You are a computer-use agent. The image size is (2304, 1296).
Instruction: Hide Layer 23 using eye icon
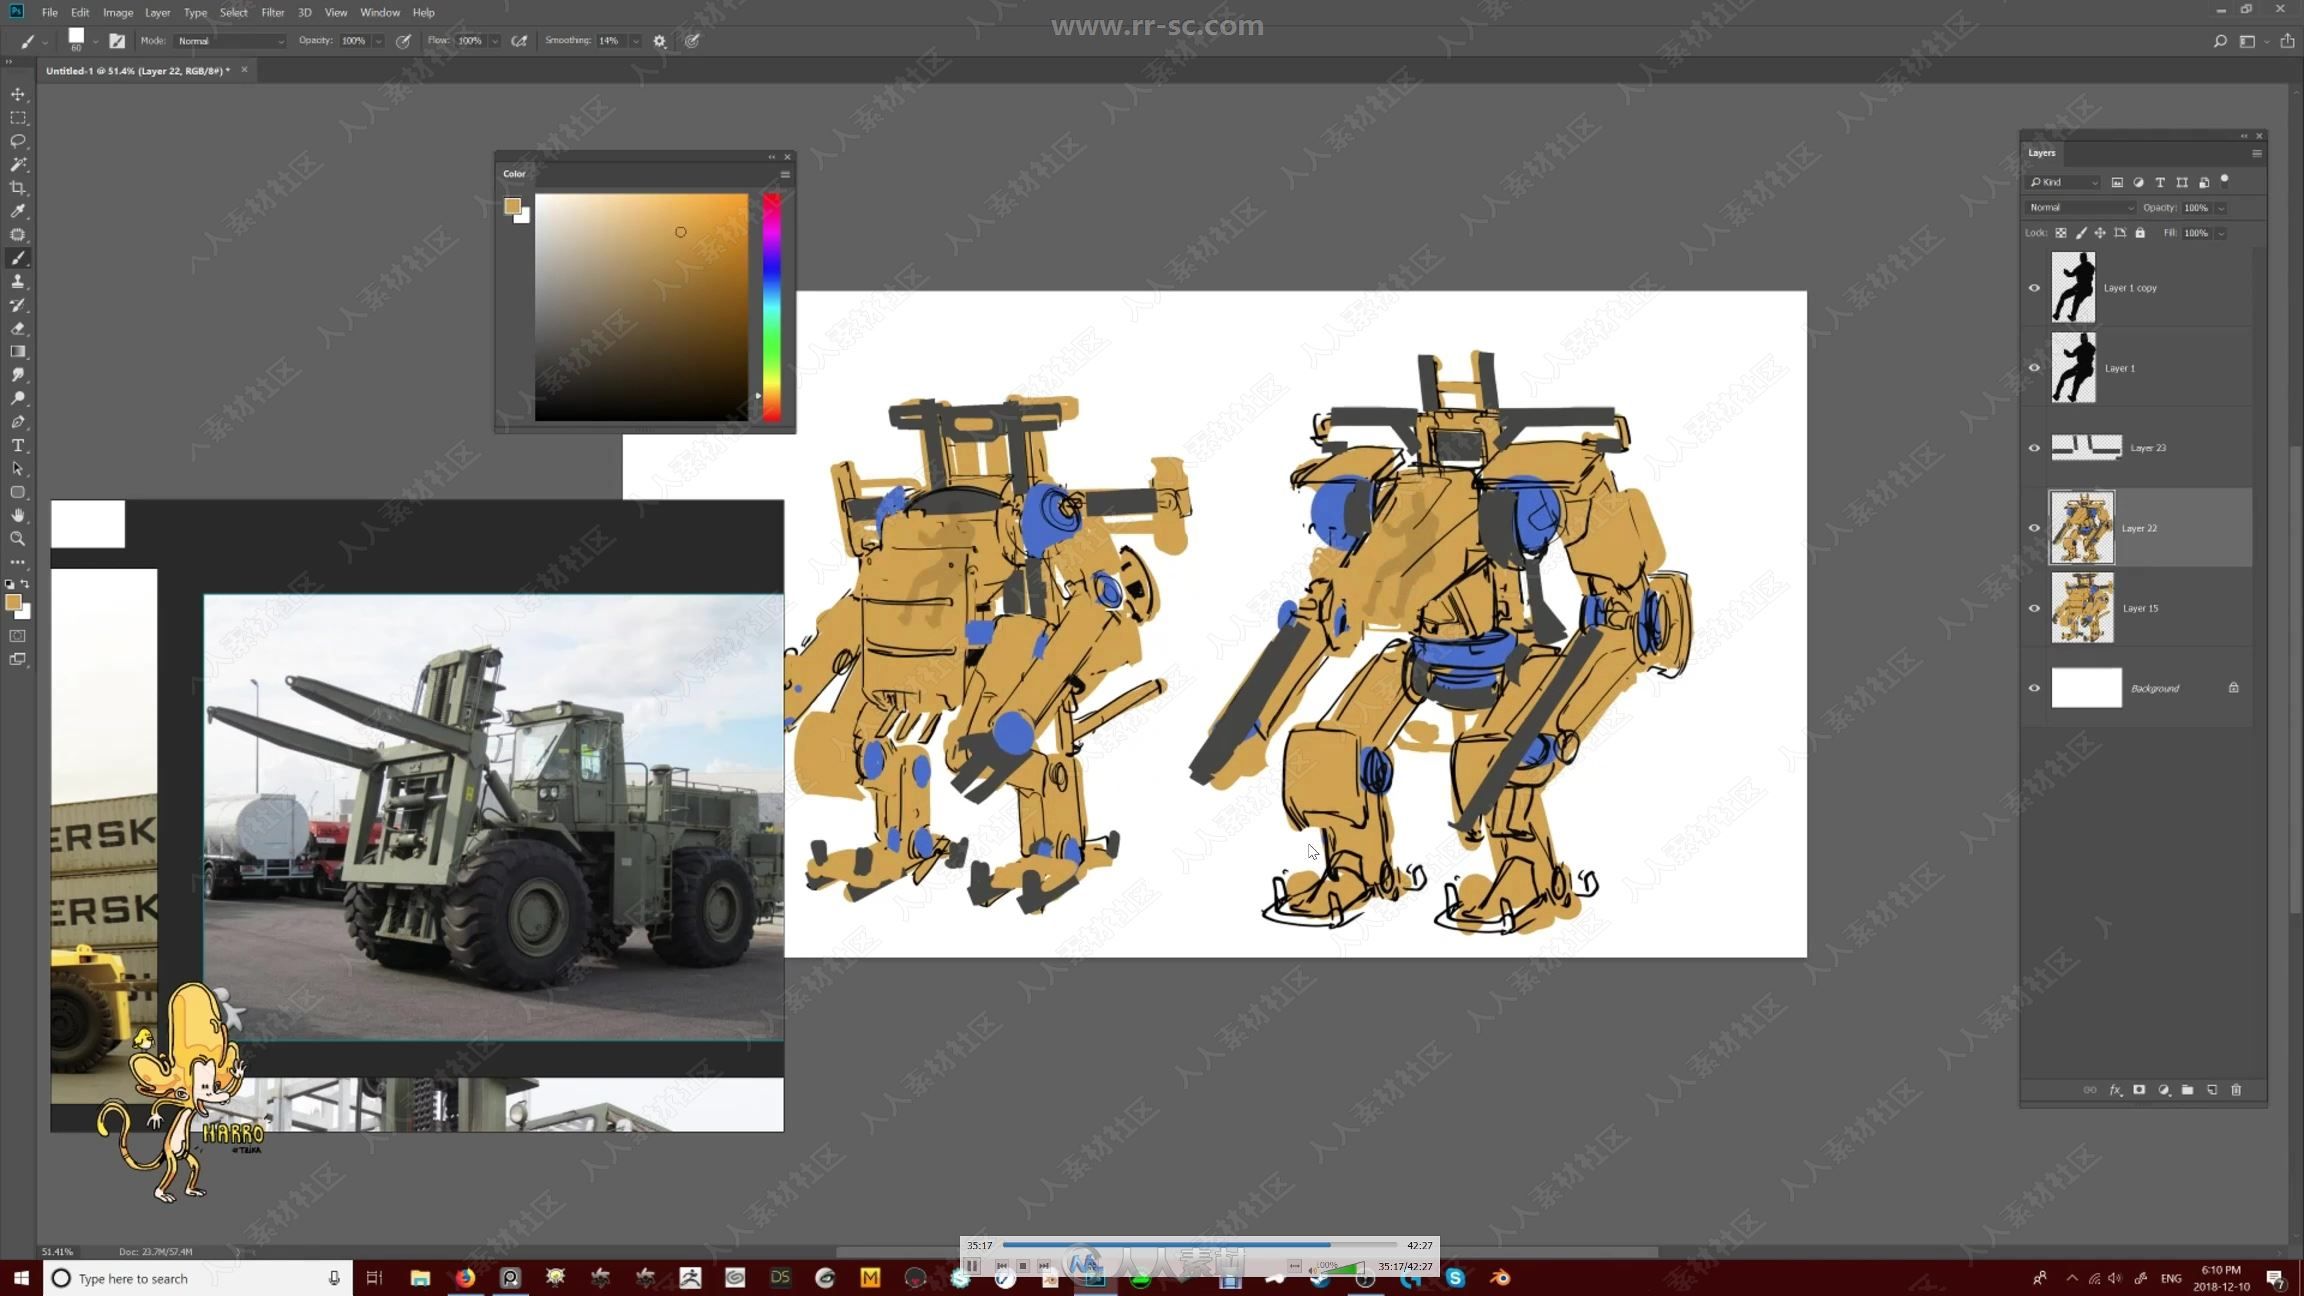point(2034,448)
